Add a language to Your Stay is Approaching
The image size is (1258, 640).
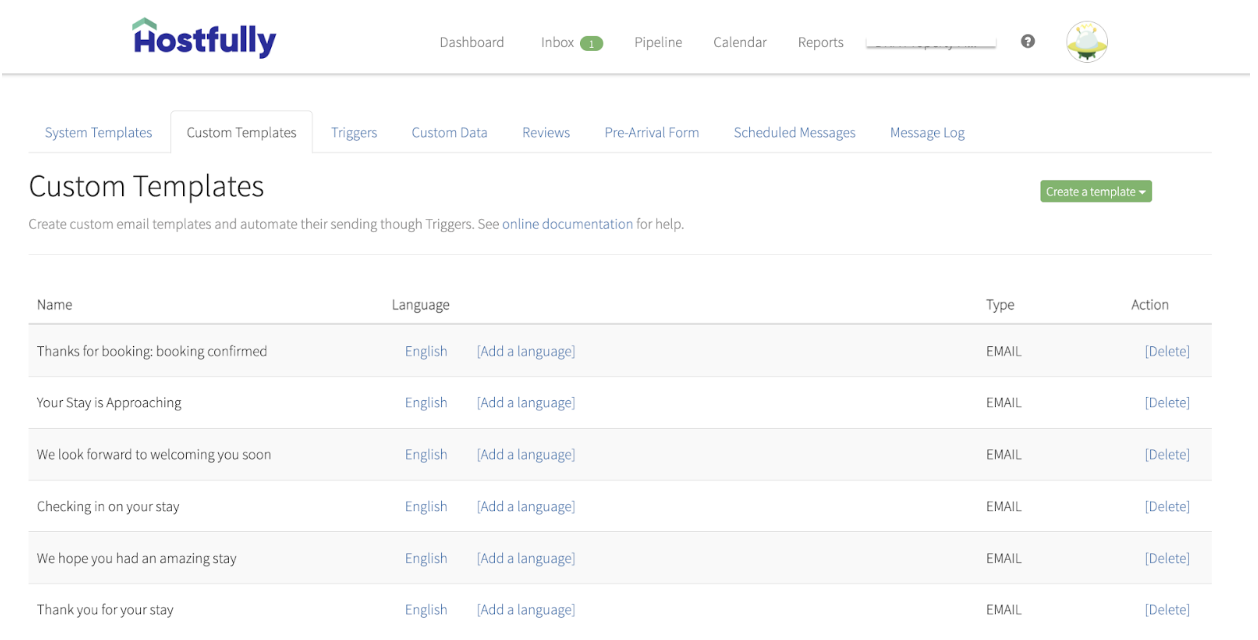pos(525,402)
